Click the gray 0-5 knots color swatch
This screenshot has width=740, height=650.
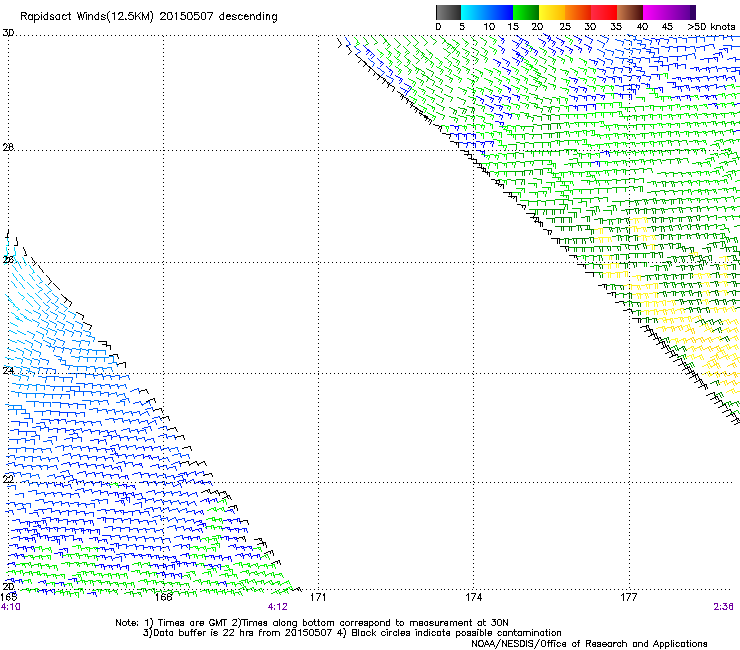(448, 12)
